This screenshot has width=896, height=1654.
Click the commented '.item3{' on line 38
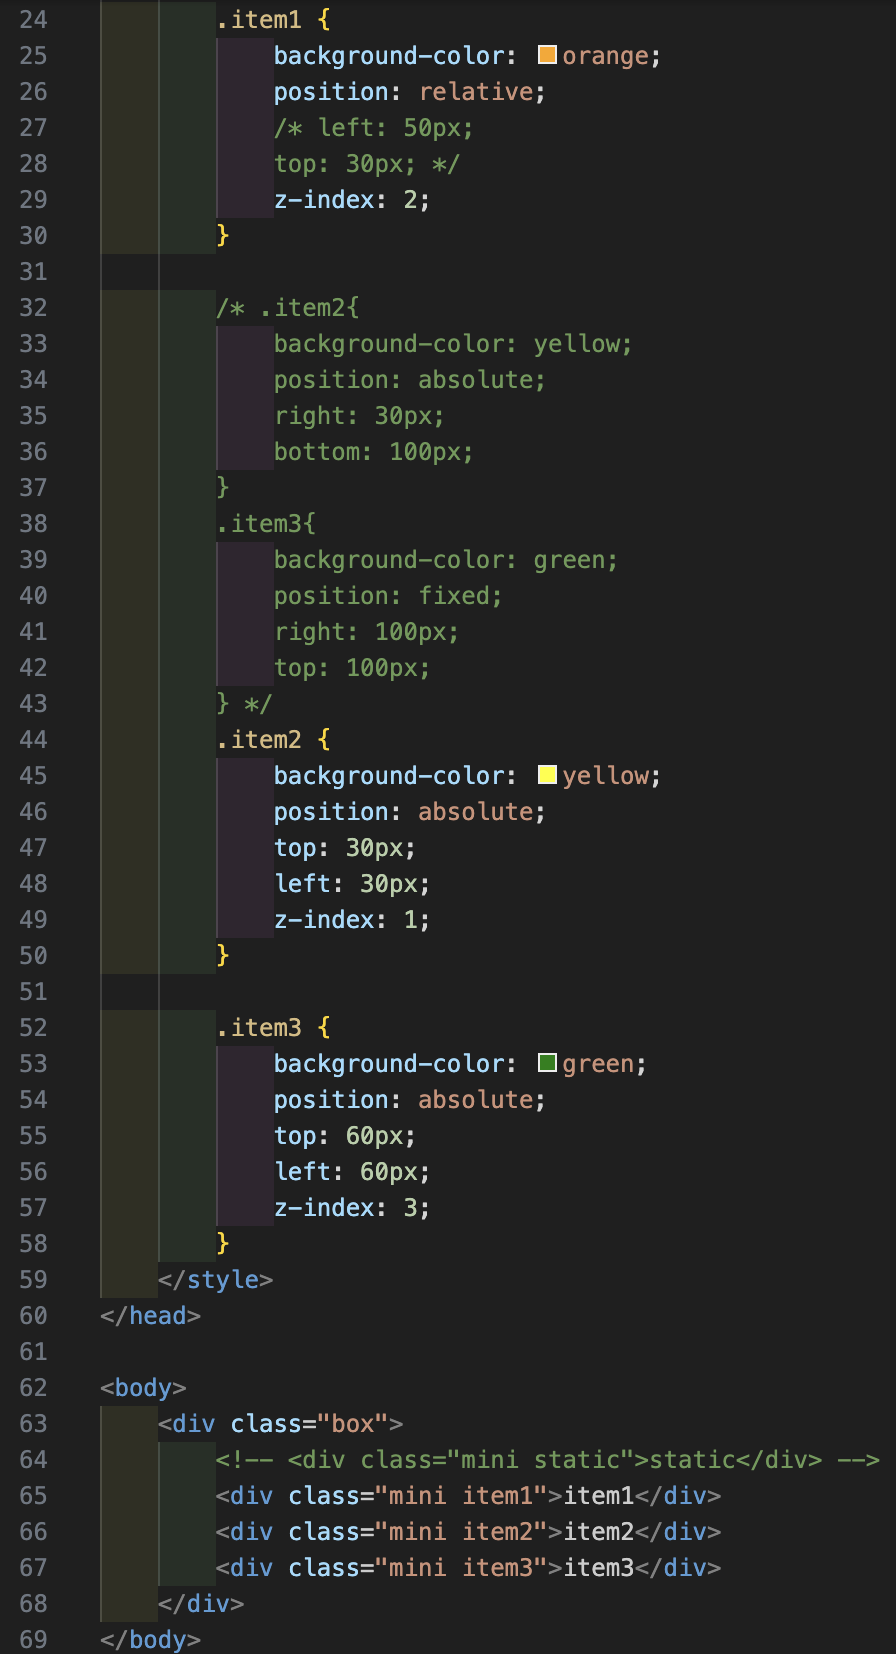tap(266, 523)
